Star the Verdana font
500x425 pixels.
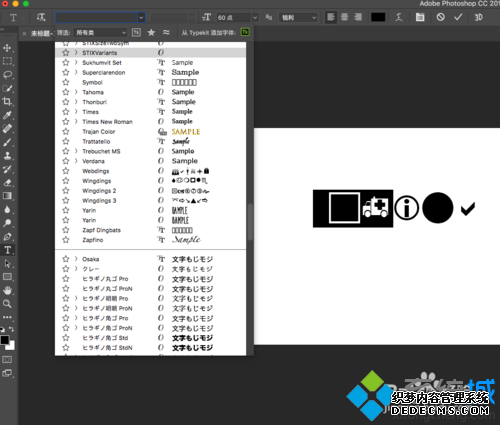coord(66,161)
